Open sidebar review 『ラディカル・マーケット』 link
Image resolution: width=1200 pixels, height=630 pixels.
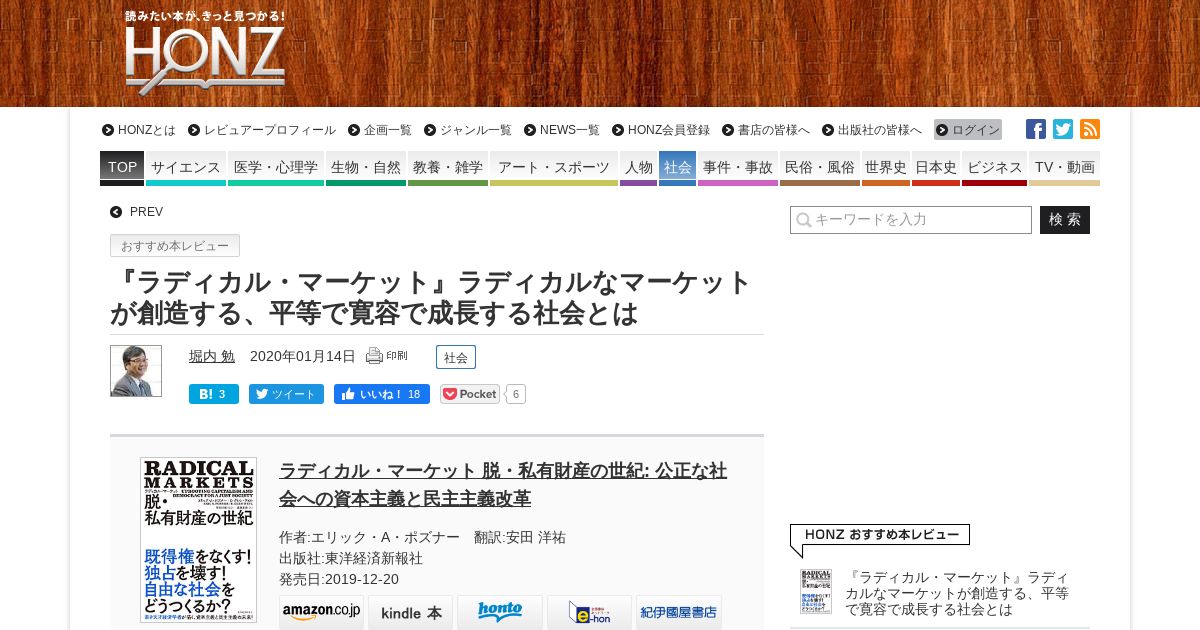[957, 593]
